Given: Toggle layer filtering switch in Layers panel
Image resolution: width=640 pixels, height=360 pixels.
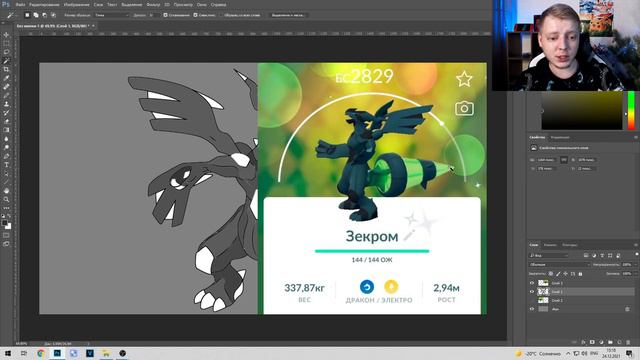Looking at the screenshot, I should click(x=636, y=255).
